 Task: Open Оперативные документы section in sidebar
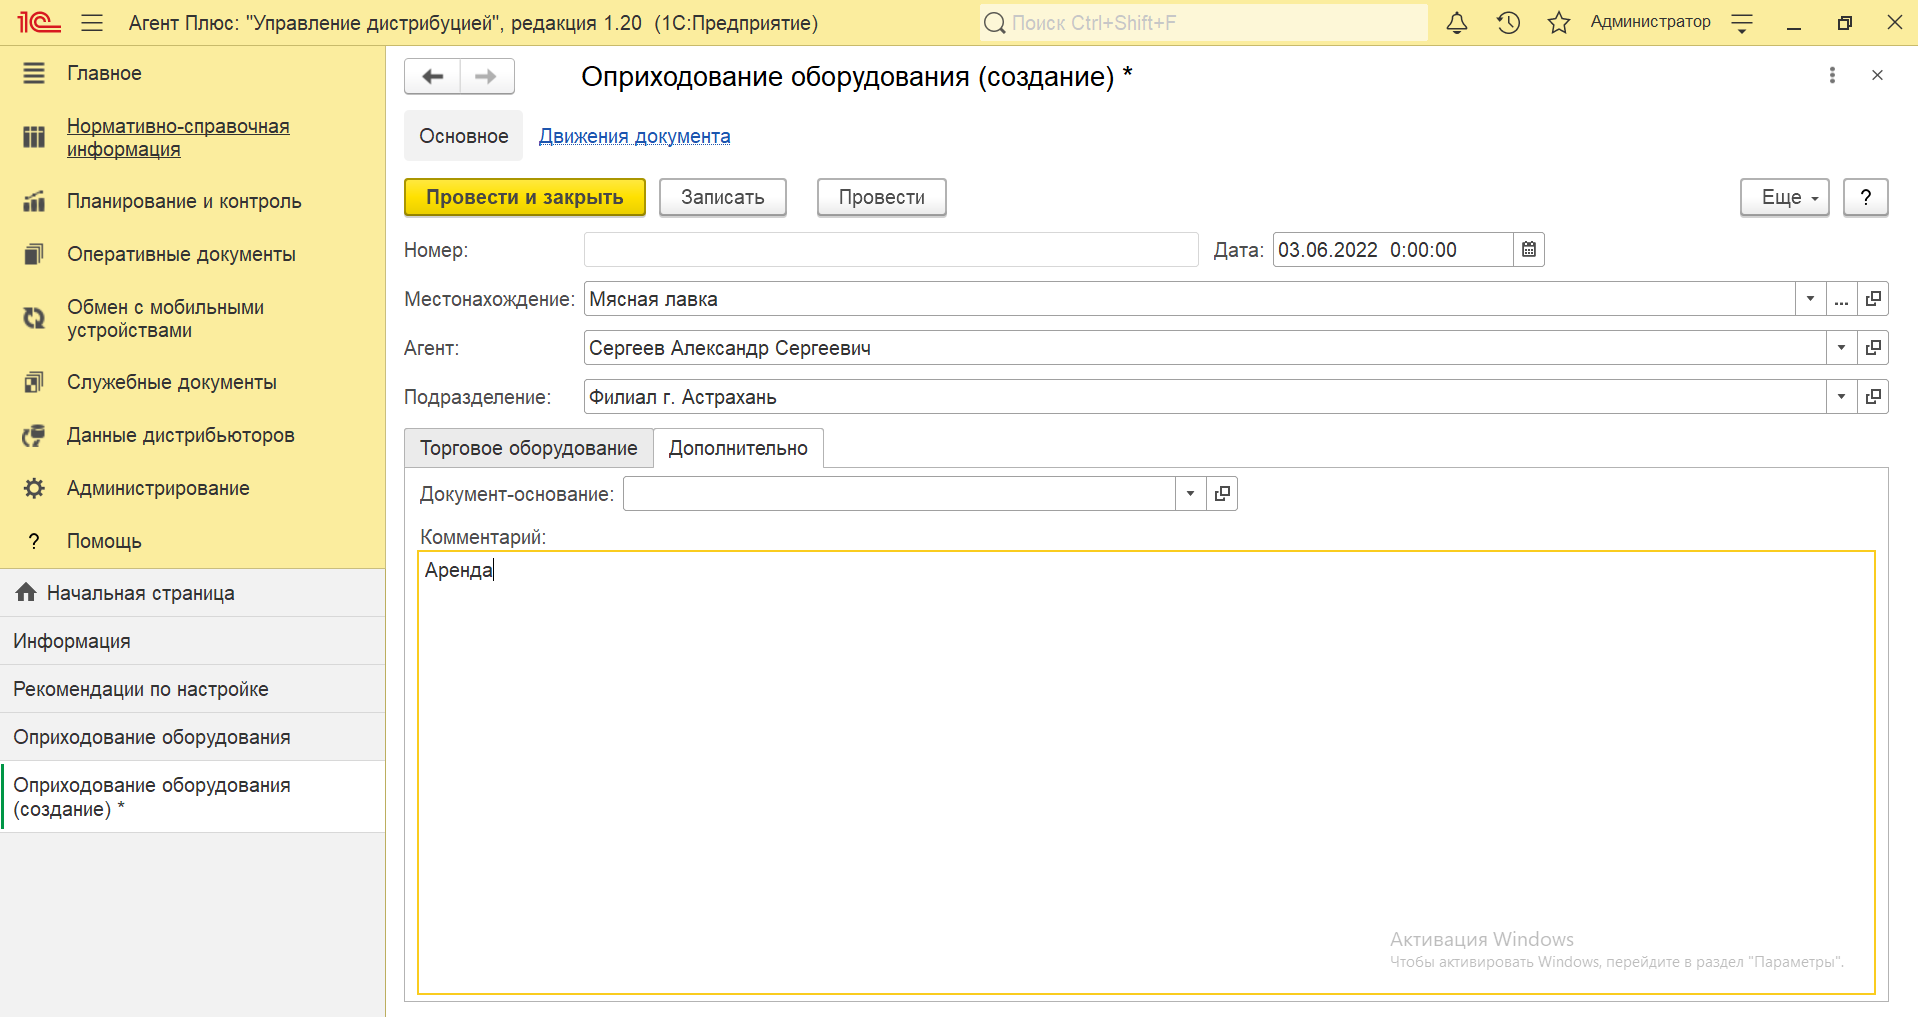(181, 254)
